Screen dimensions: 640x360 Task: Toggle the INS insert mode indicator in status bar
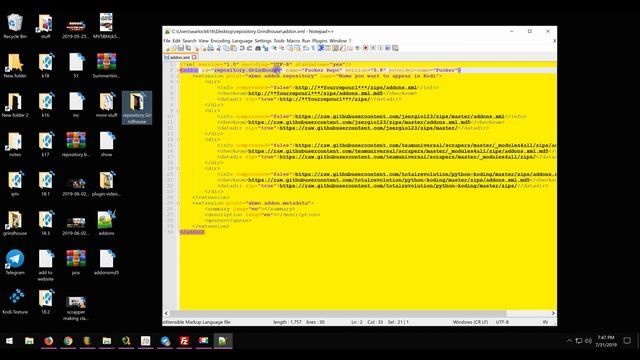[545, 322]
